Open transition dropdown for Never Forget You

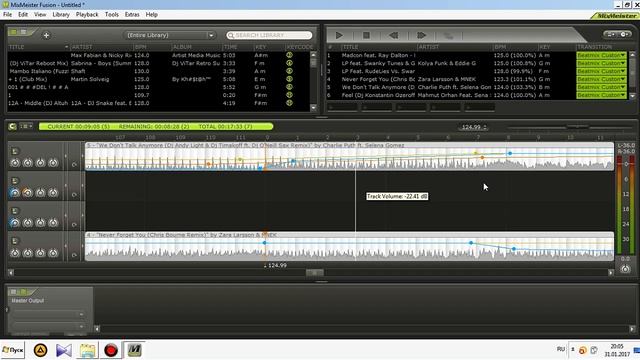click(x=601, y=79)
